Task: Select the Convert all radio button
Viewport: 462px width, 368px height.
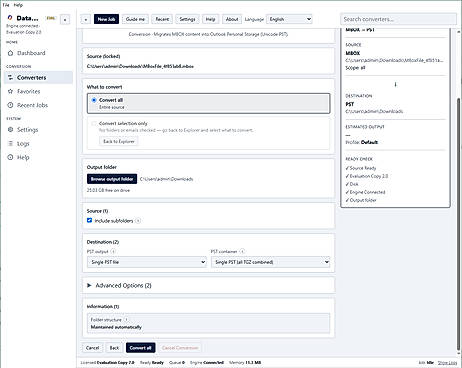Action: [x=94, y=100]
